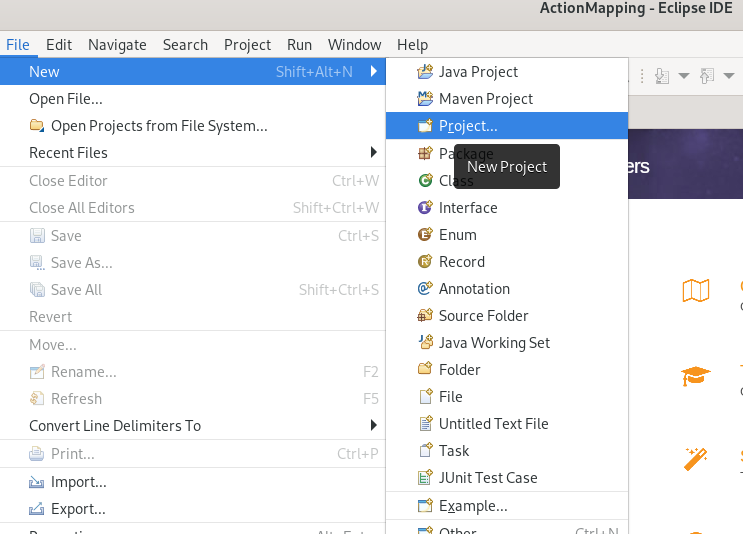Click the orange map overview icon

(x=696, y=290)
